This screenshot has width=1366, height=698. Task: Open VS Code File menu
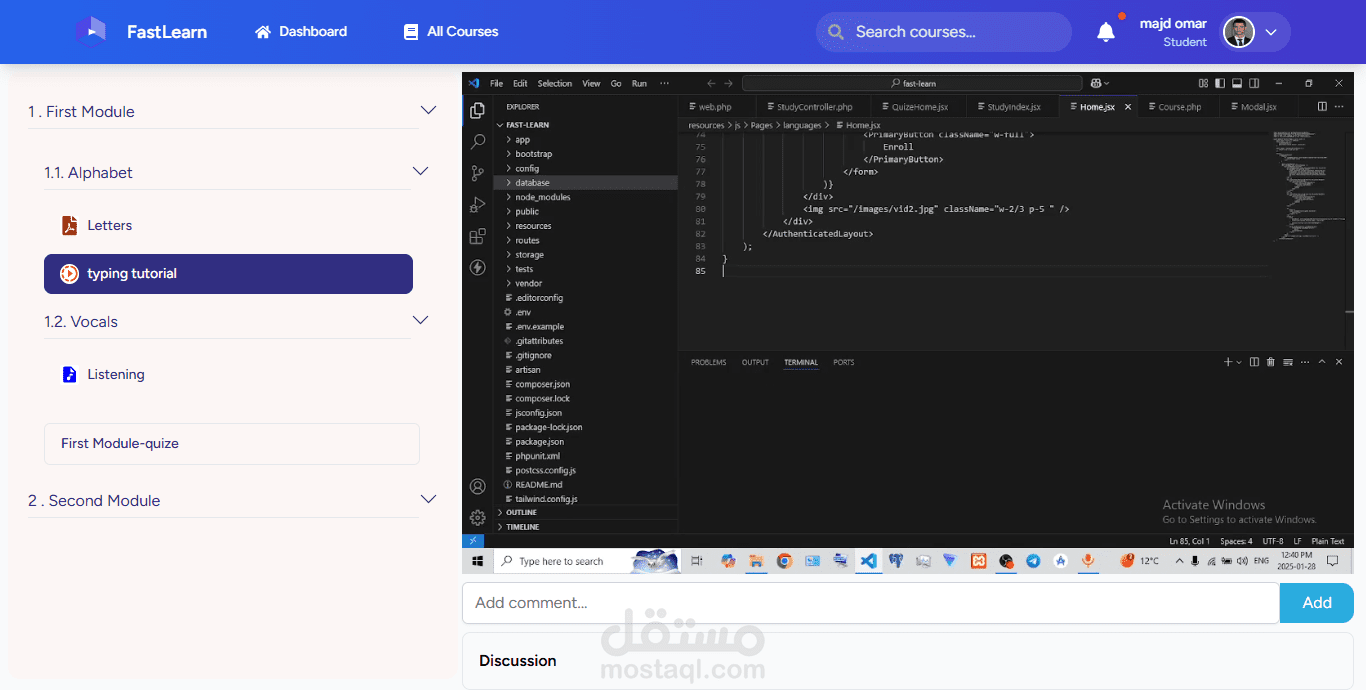coord(496,83)
